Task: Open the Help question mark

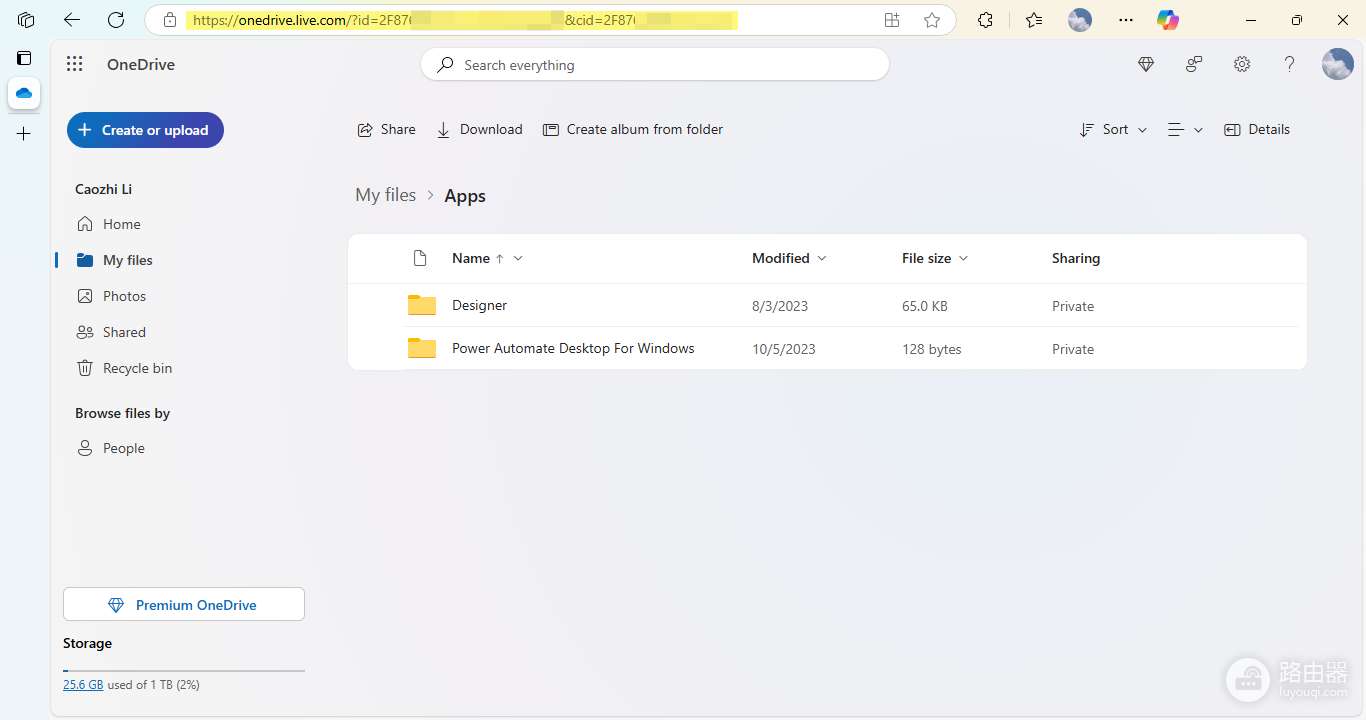Action: click(x=1290, y=64)
